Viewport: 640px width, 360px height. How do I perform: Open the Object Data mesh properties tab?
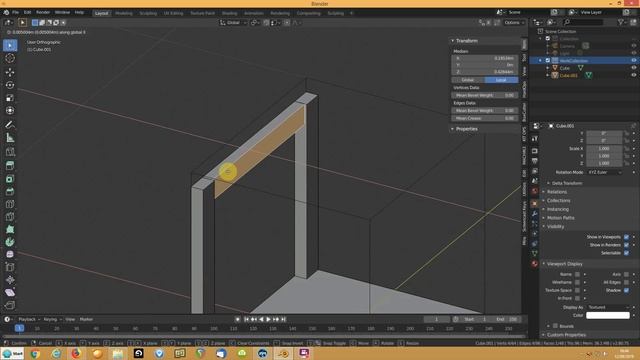point(535,253)
